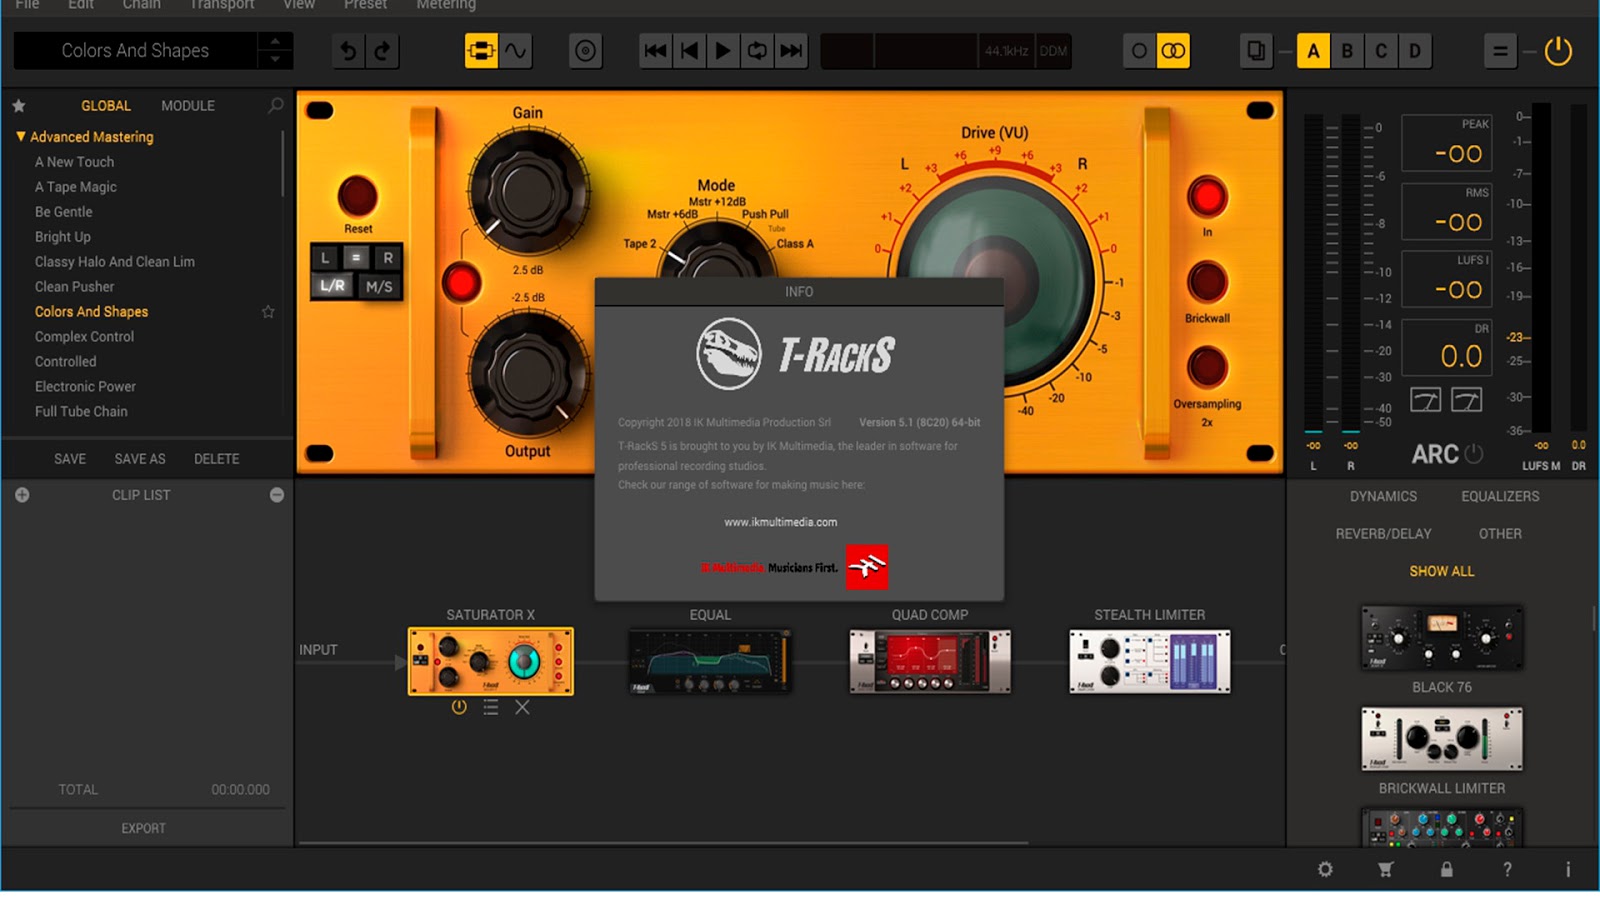The width and height of the screenshot is (1600, 900).
Task: Click the redo arrow icon
Action: tap(382, 51)
